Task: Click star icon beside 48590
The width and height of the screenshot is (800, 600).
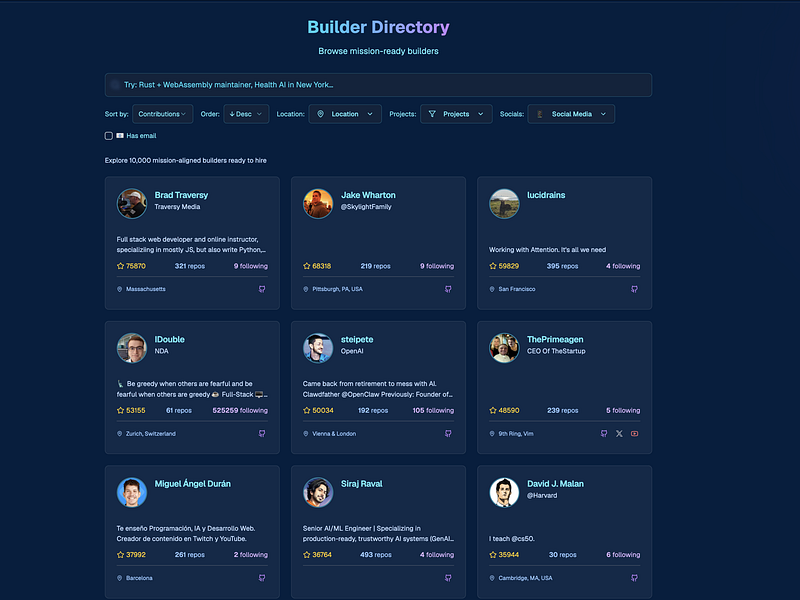Action: (493, 410)
